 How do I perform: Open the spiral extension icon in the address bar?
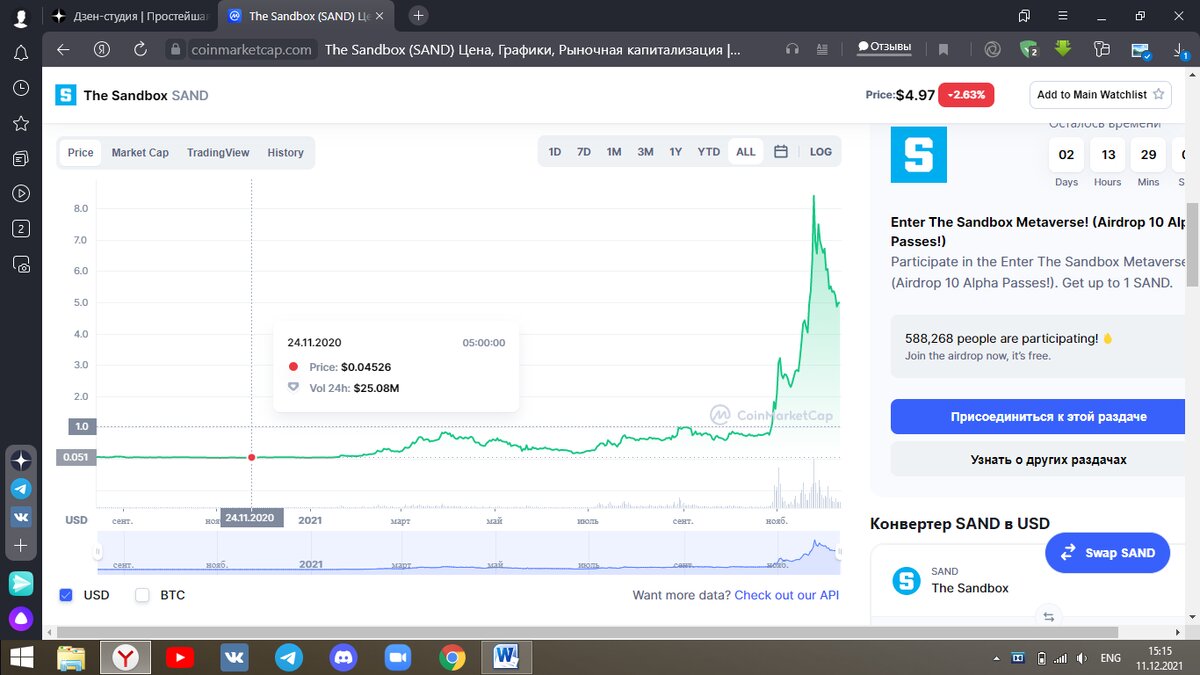(x=992, y=49)
